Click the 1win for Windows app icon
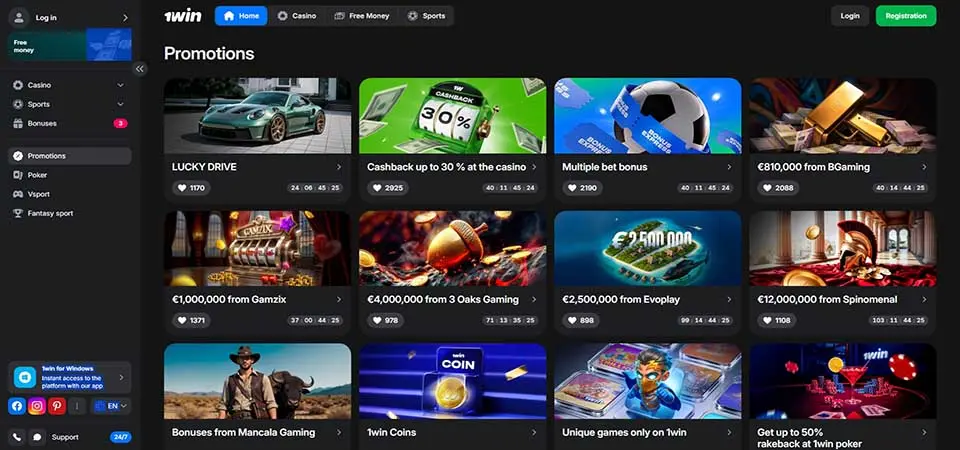The width and height of the screenshot is (960, 450). point(25,378)
